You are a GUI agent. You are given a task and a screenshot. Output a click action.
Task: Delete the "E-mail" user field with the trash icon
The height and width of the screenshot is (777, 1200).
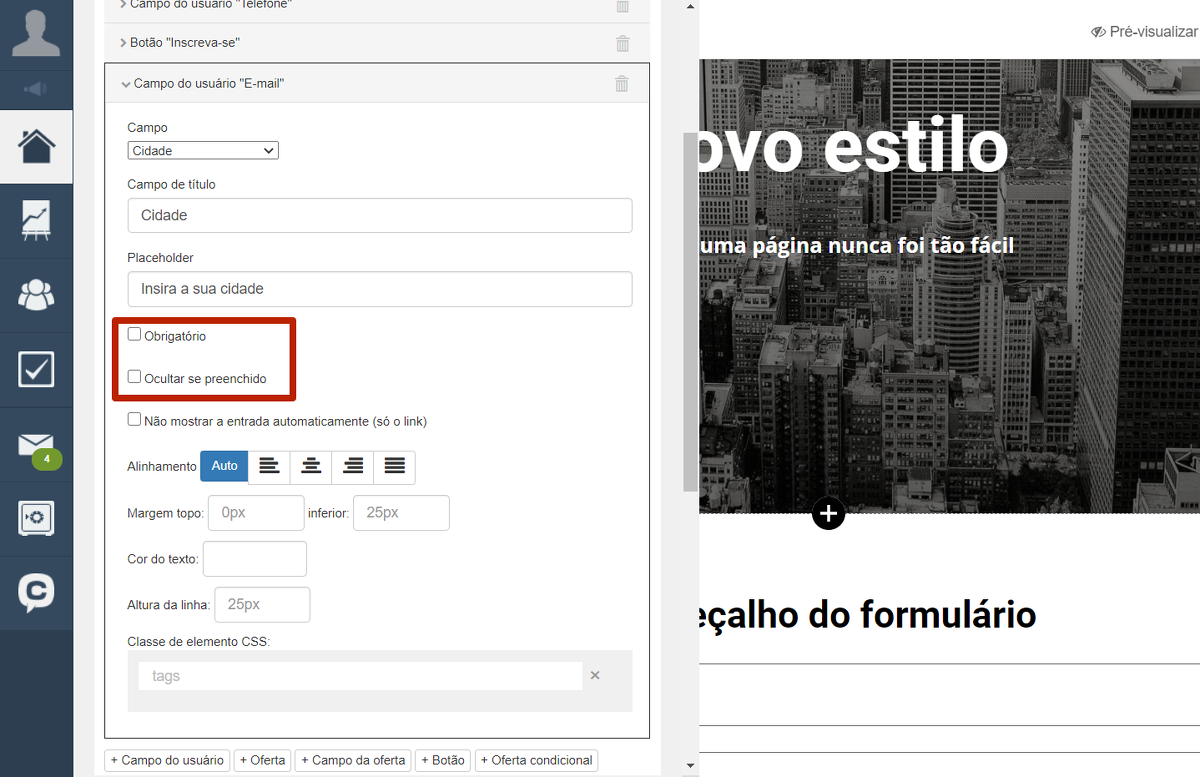pyautogui.click(x=622, y=84)
